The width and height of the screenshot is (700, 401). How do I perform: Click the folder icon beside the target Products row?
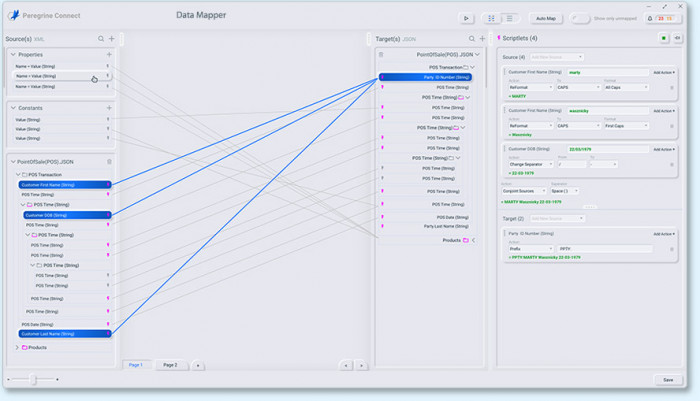click(466, 240)
